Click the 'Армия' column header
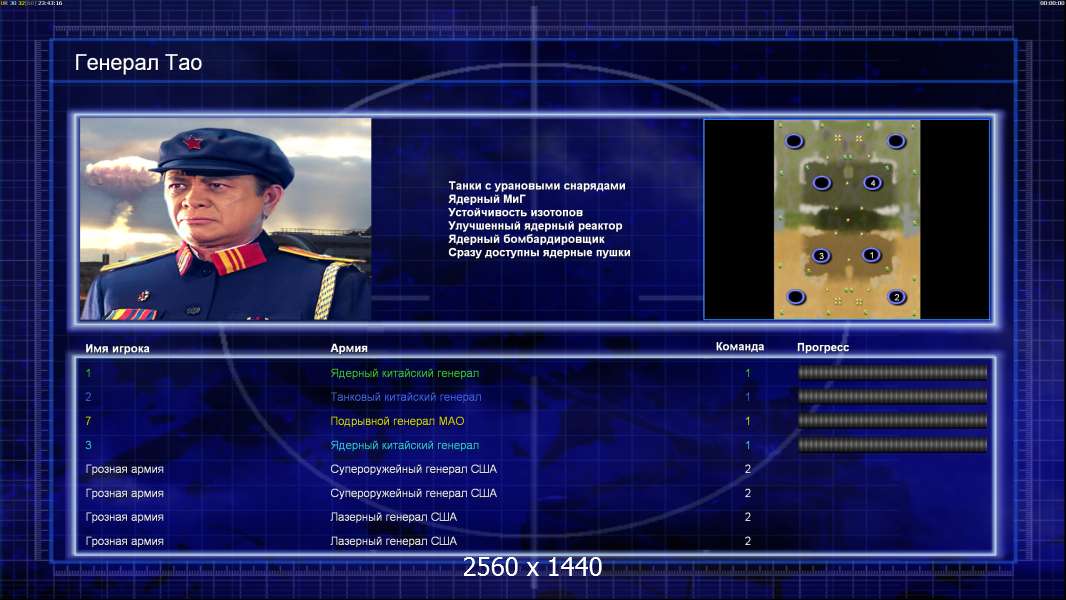 (x=349, y=348)
